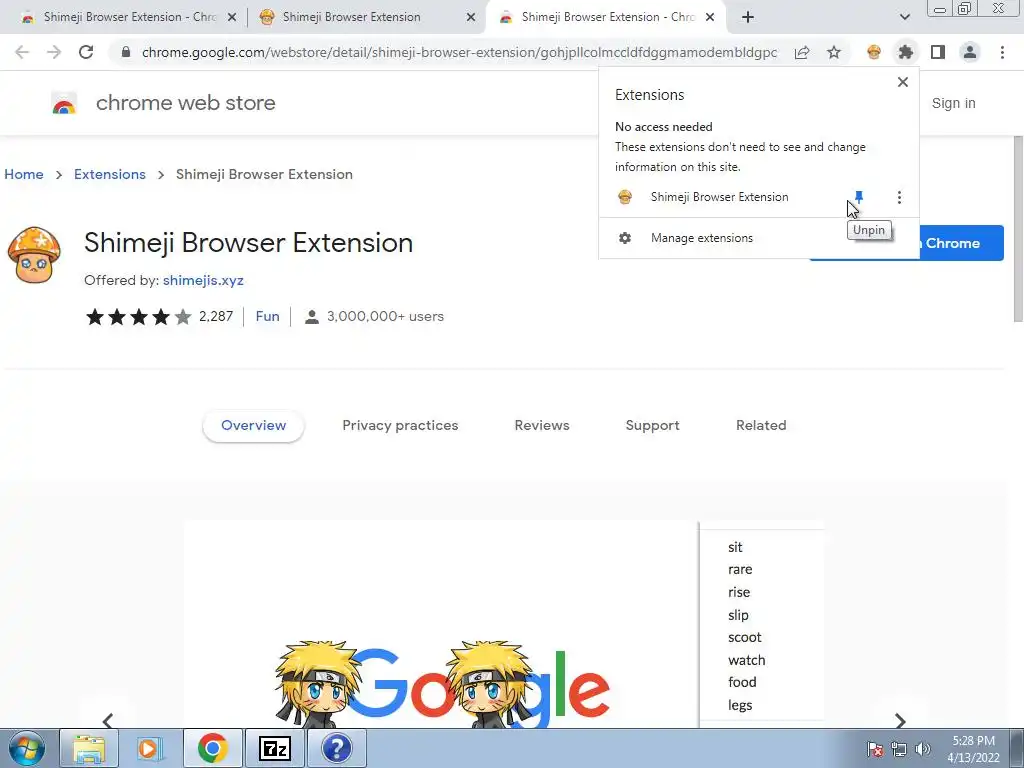Open media player from taskbar
The image size is (1024, 768).
coord(150,748)
